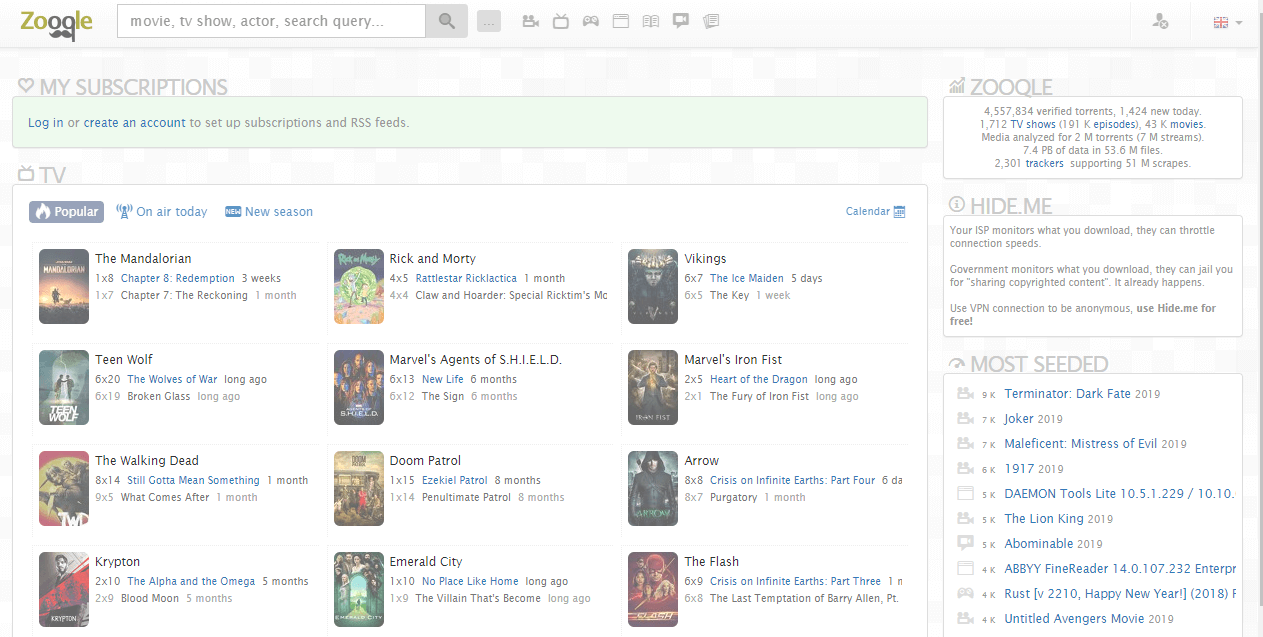1263x637 pixels.
Task: Open episode Rattlestar Ricklactica
Action: click(x=467, y=278)
